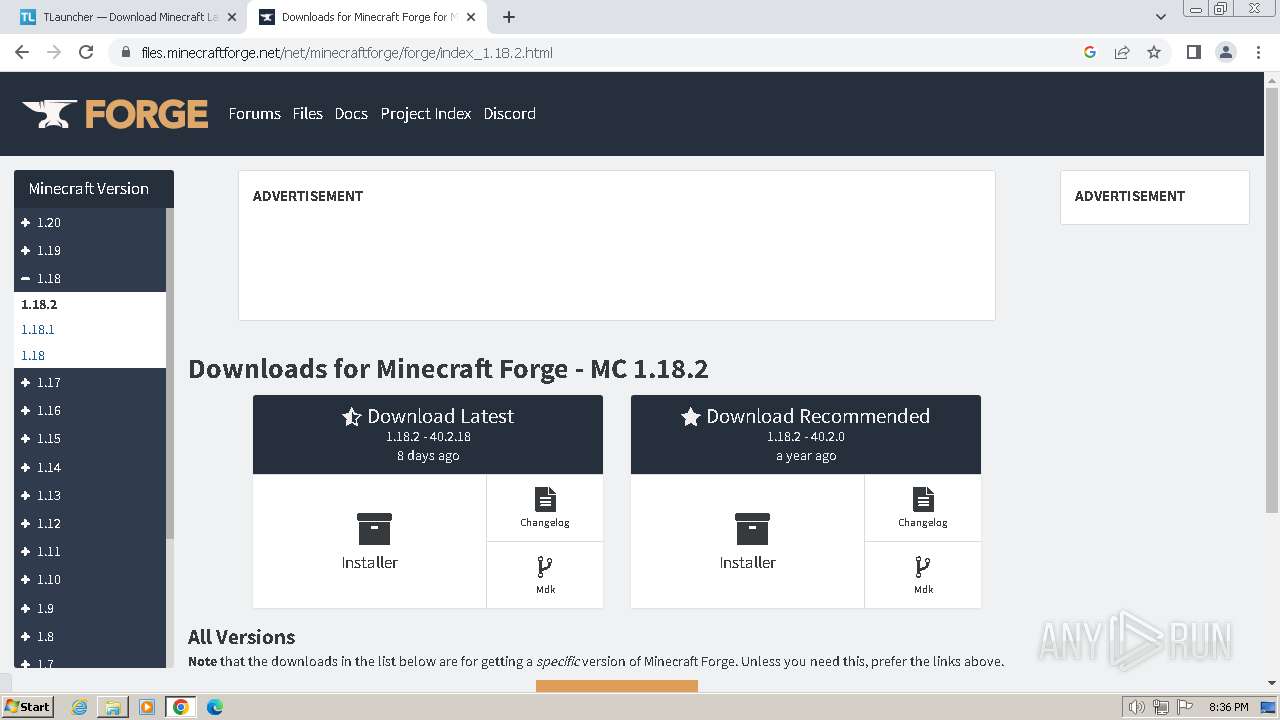
Task: Open the tab search dropdown chevron
Action: pyautogui.click(x=1160, y=17)
